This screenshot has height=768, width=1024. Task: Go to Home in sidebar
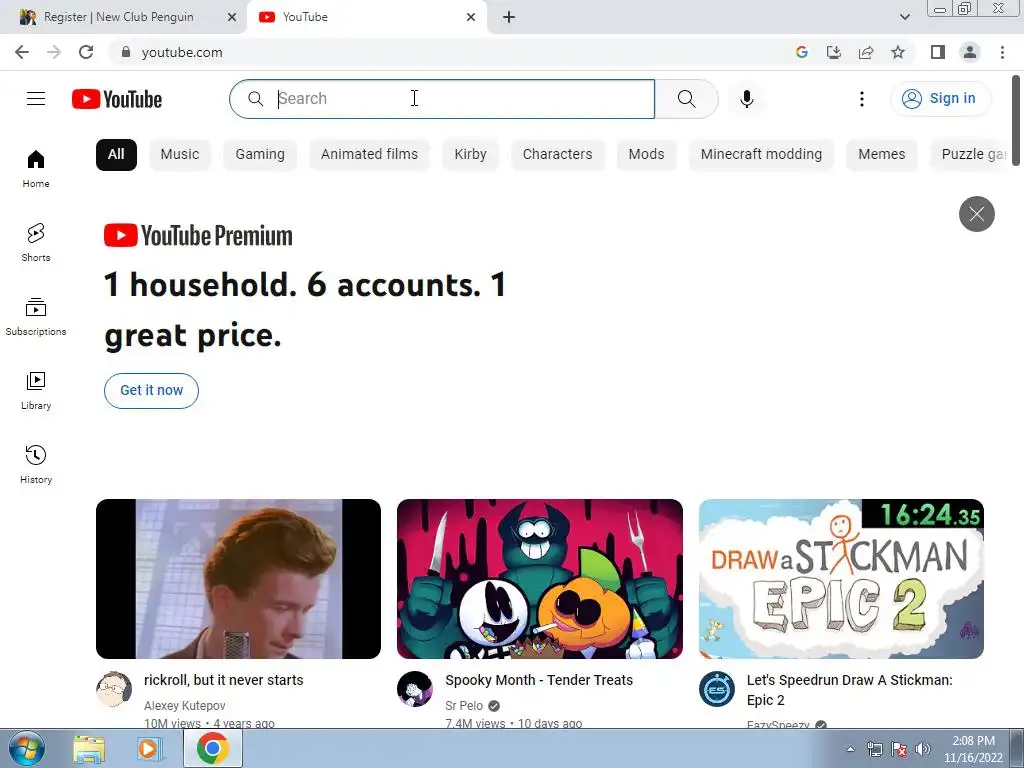pyautogui.click(x=36, y=168)
